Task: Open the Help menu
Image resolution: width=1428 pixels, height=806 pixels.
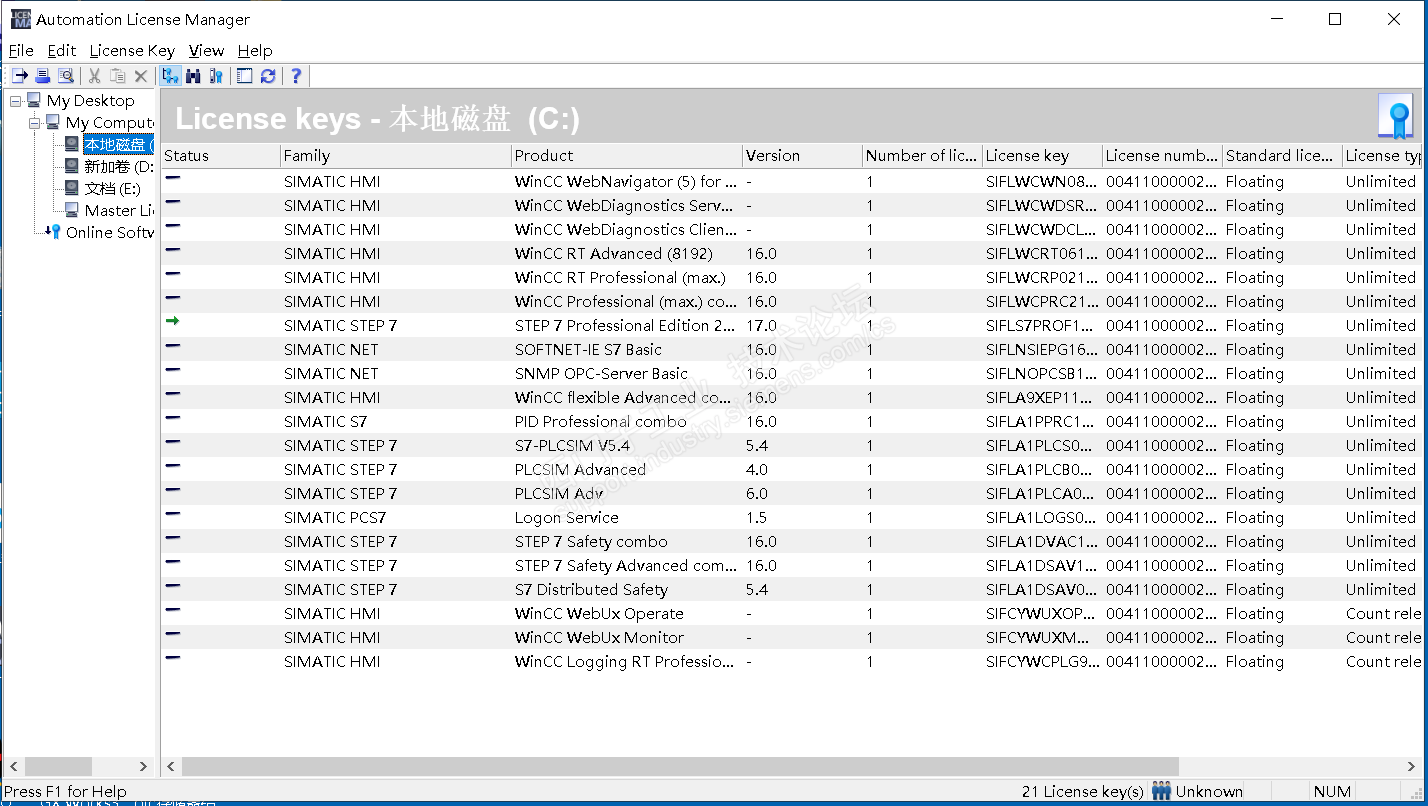Action: [255, 50]
